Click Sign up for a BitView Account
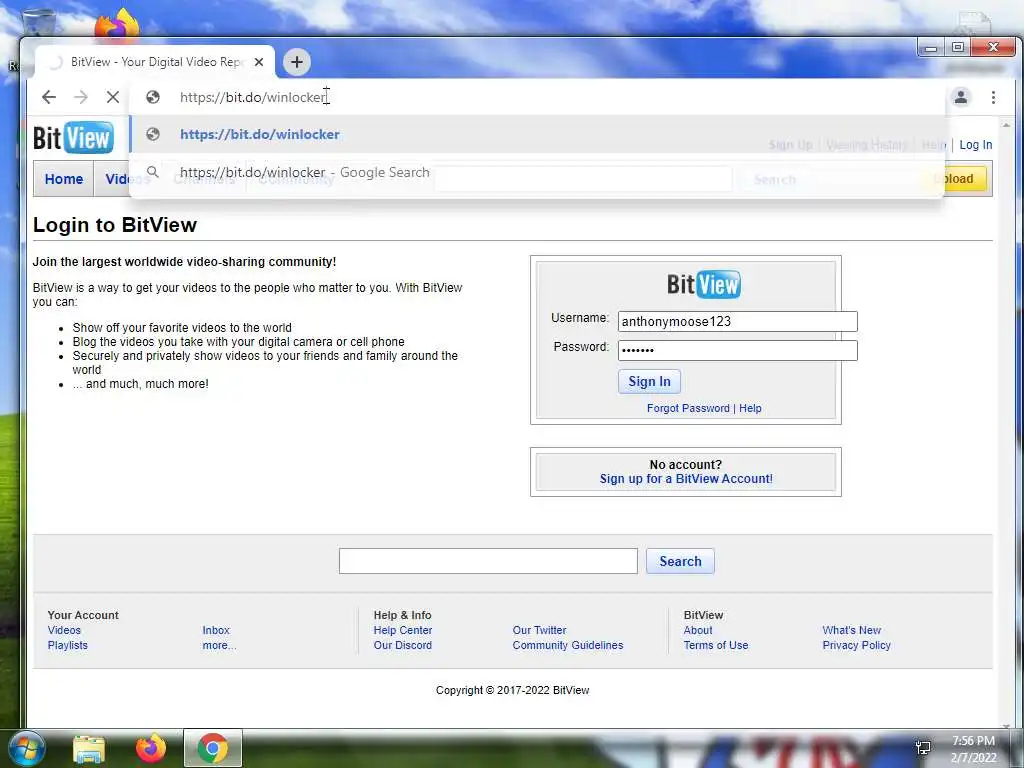This screenshot has width=1024, height=768. click(x=686, y=479)
